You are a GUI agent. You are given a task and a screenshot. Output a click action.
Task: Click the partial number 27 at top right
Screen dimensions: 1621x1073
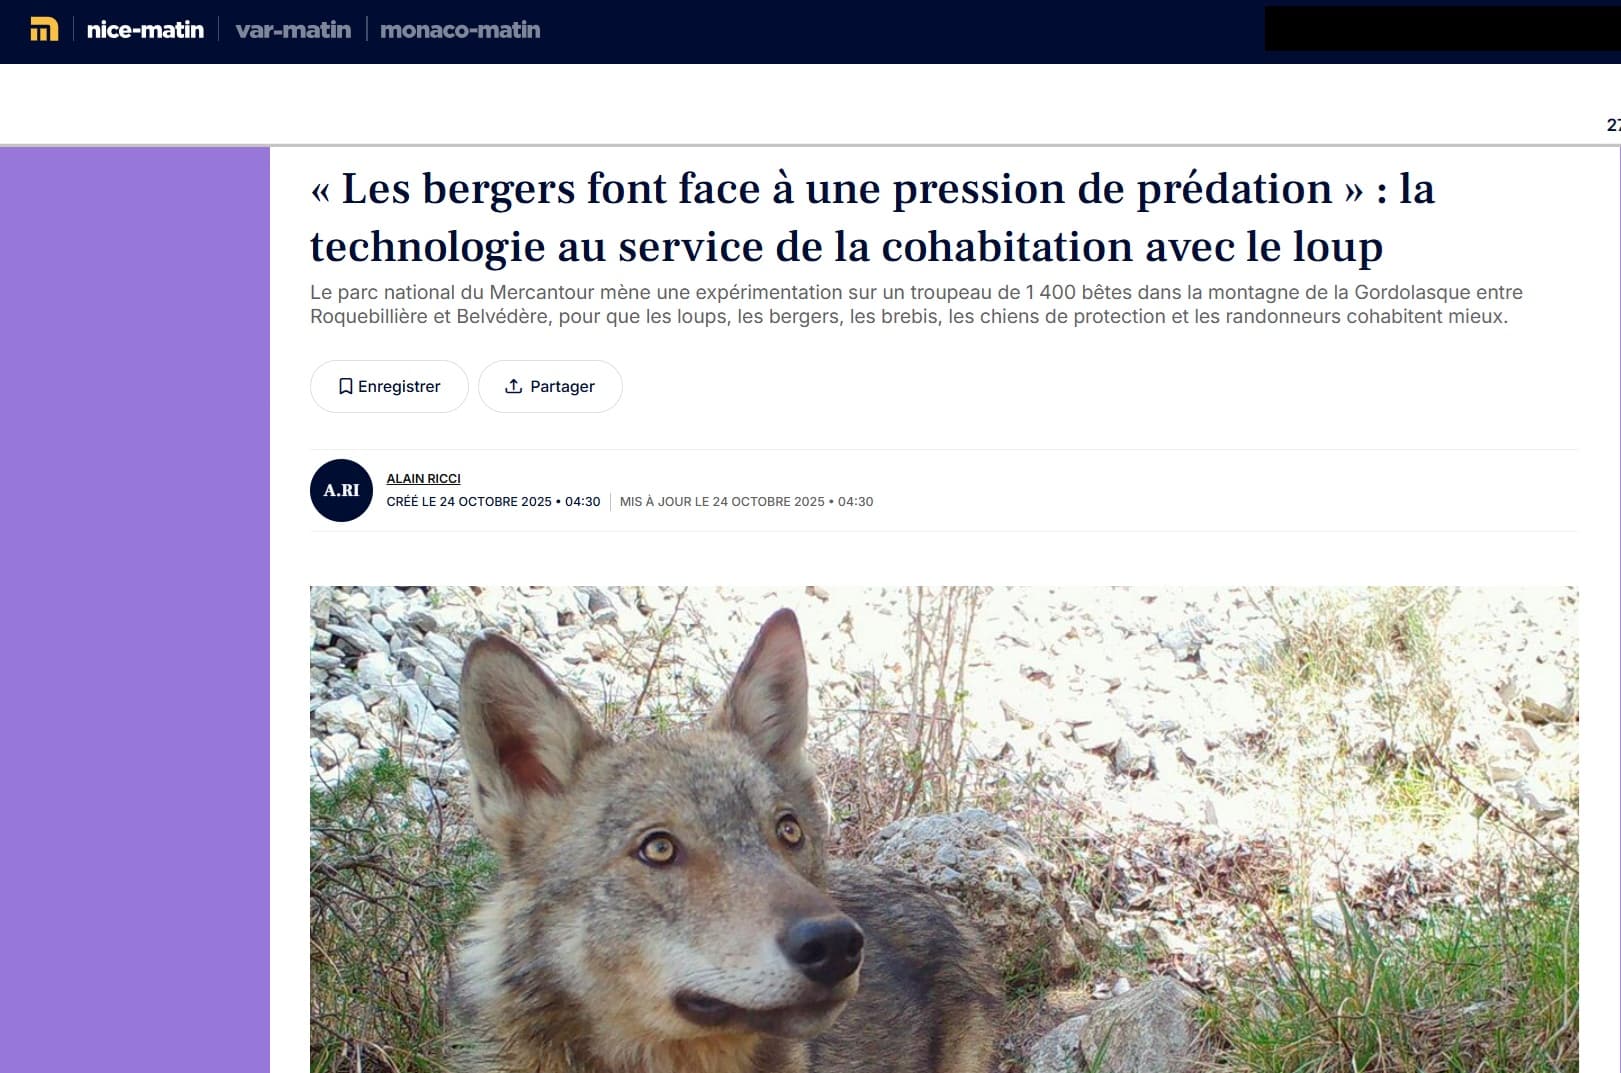pyautogui.click(x=1613, y=125)
